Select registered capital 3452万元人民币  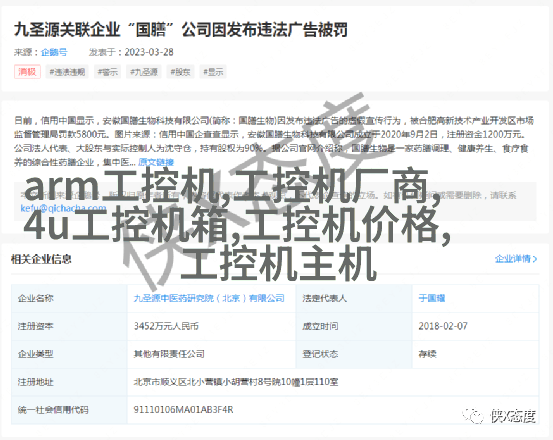coord(166,326)
